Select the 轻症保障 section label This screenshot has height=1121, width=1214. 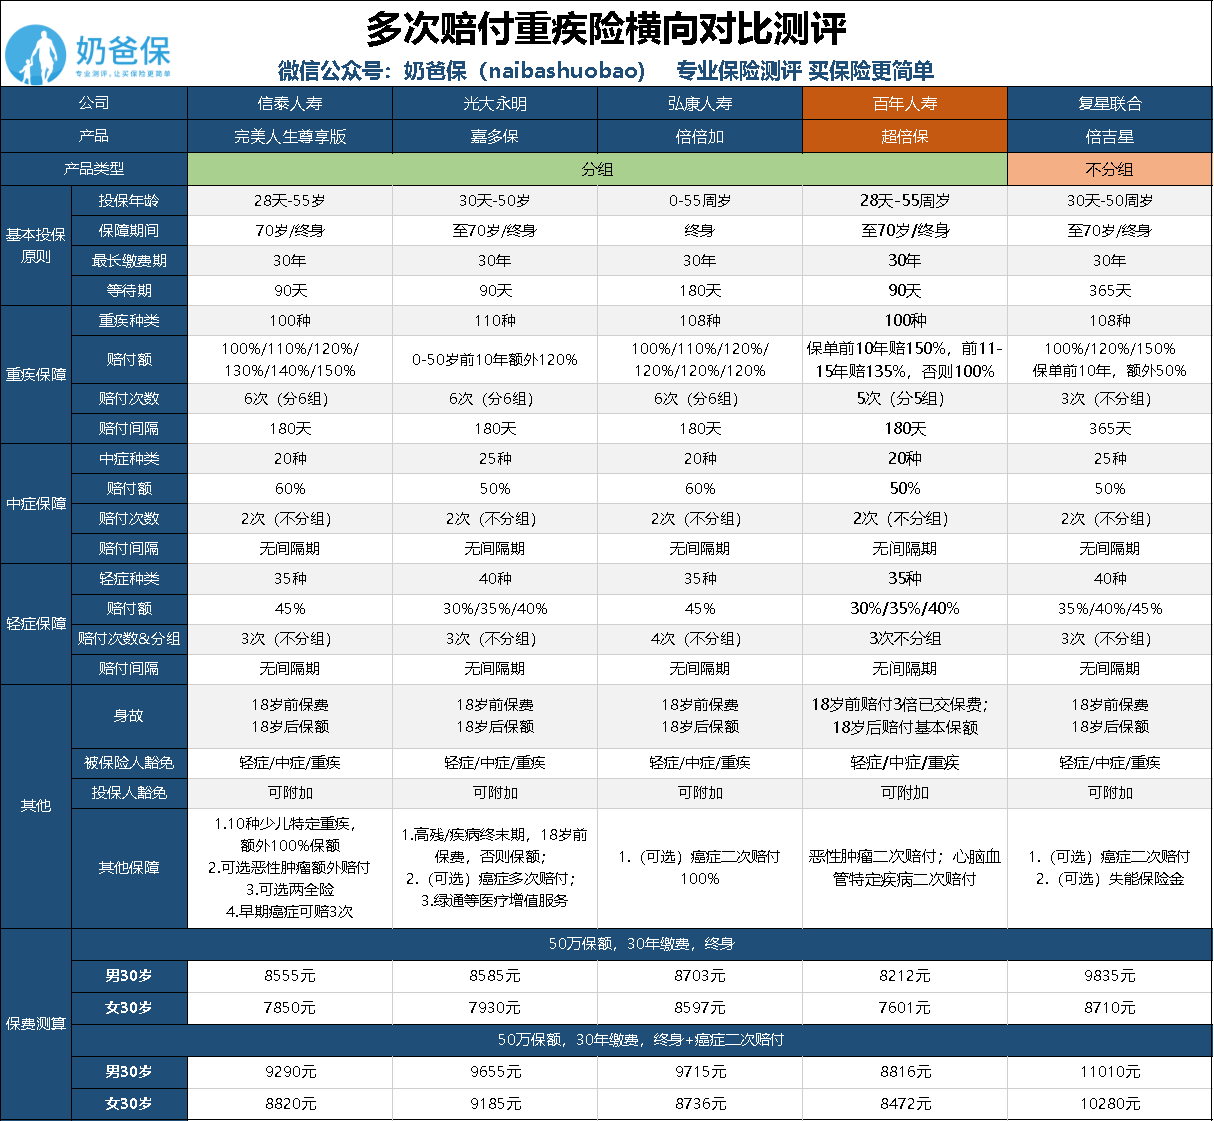click(x=36, y=624)
